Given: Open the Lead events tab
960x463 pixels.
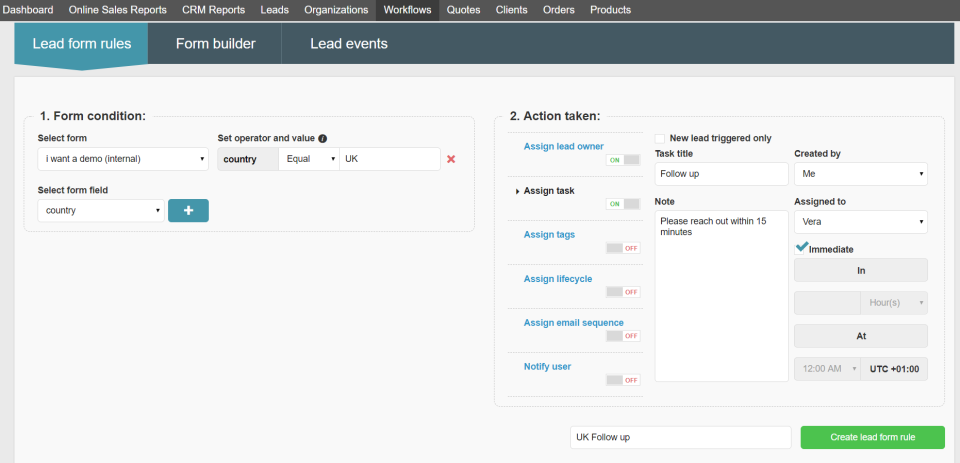Looking at the screenshot, I should click(349, 44).
